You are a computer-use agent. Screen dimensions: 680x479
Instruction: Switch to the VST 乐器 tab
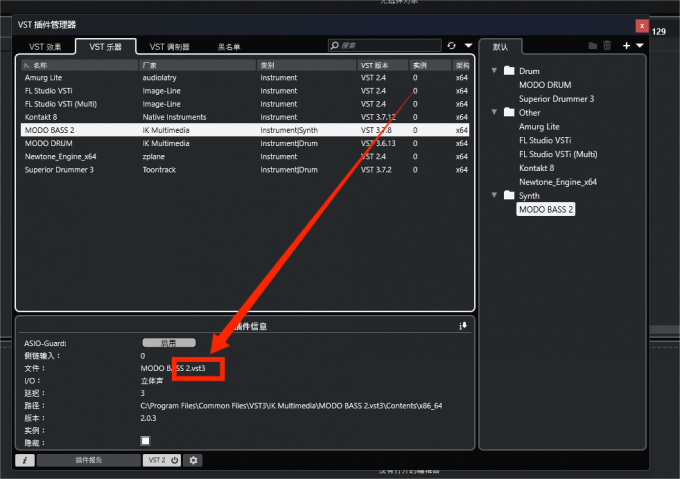[x=105, y=47]
